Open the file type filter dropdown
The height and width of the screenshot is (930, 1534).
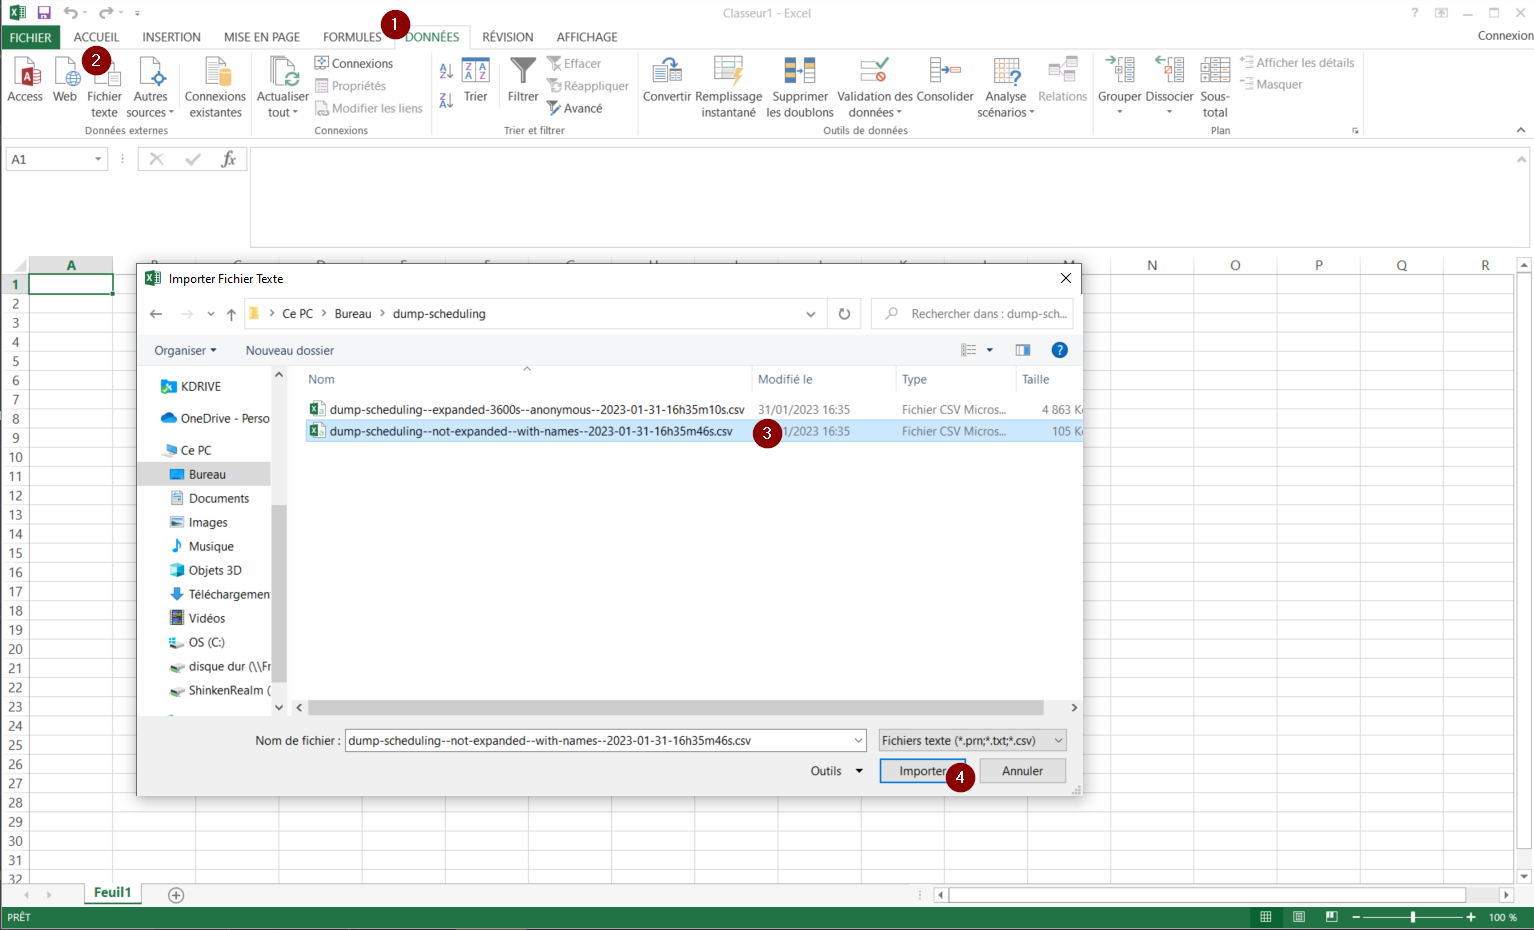tap(972, 741)
